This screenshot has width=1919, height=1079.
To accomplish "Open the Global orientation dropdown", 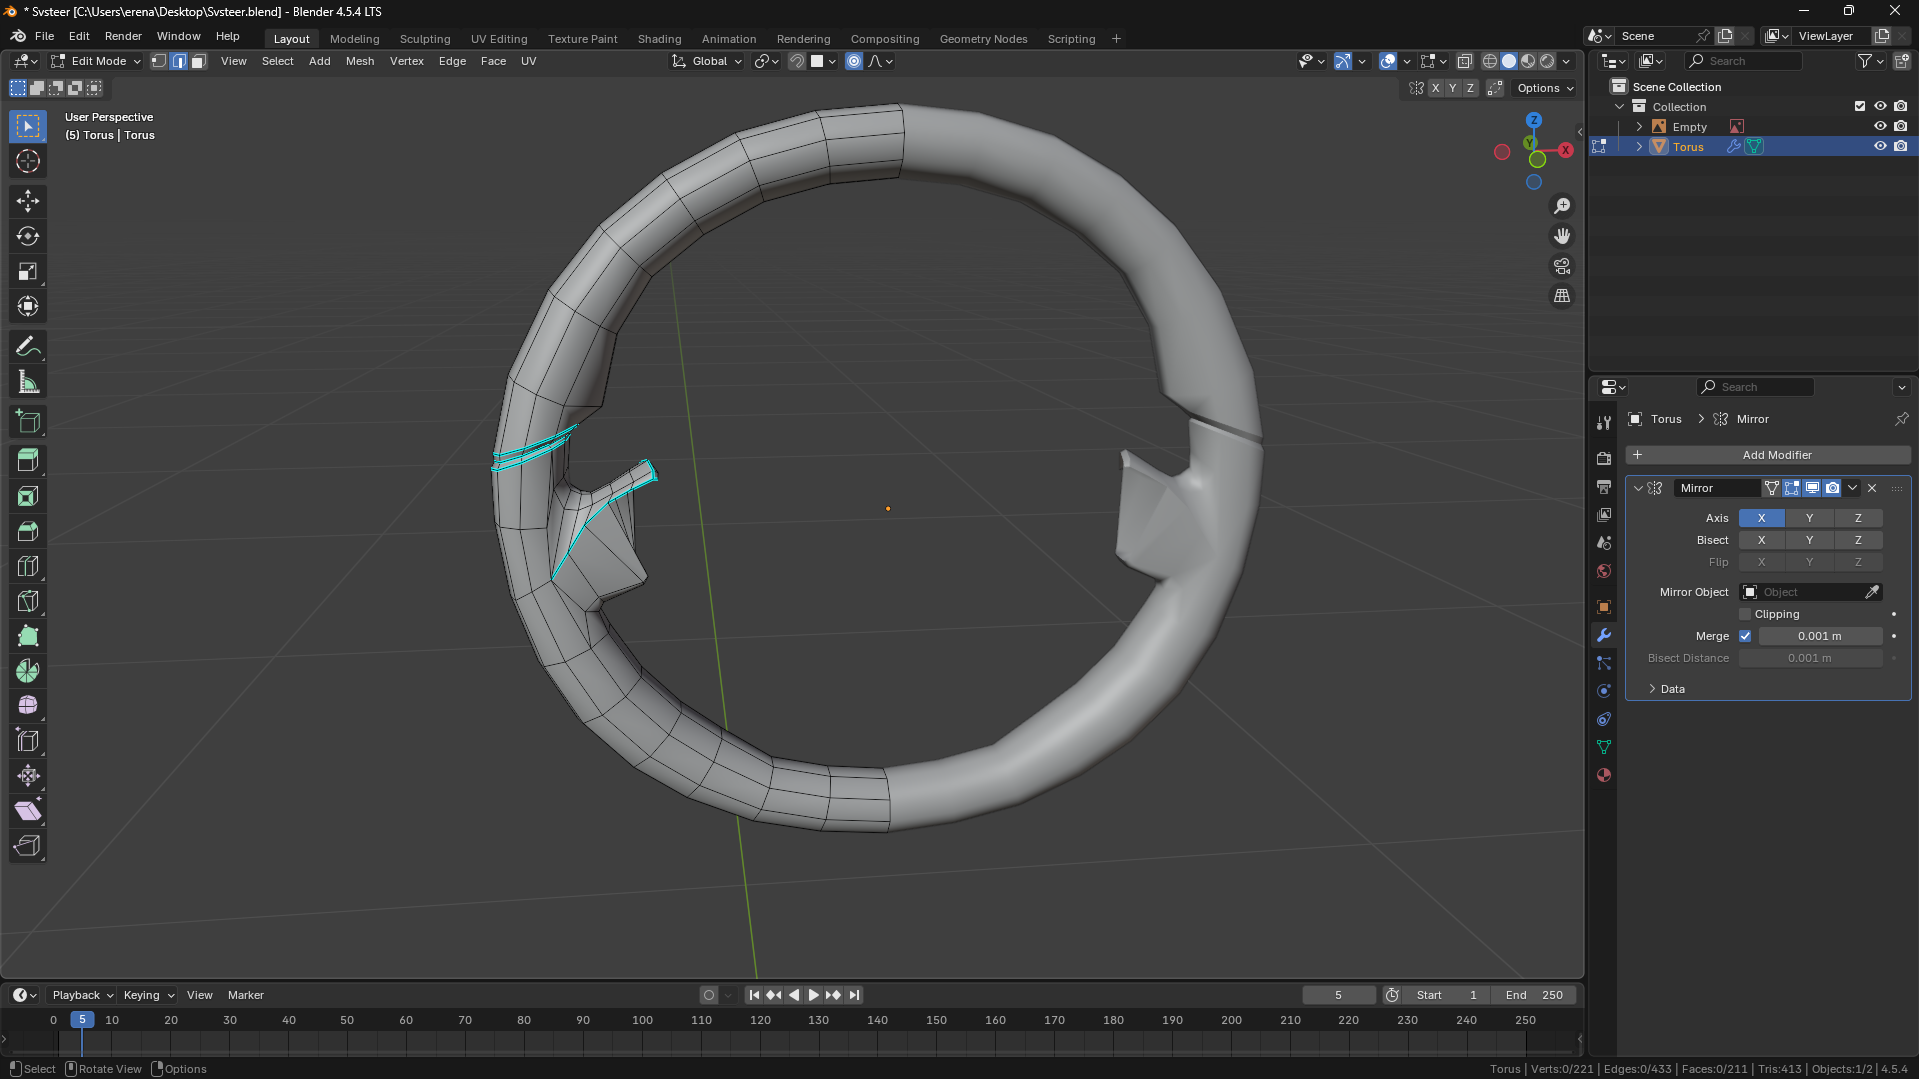I will [707, 61].
